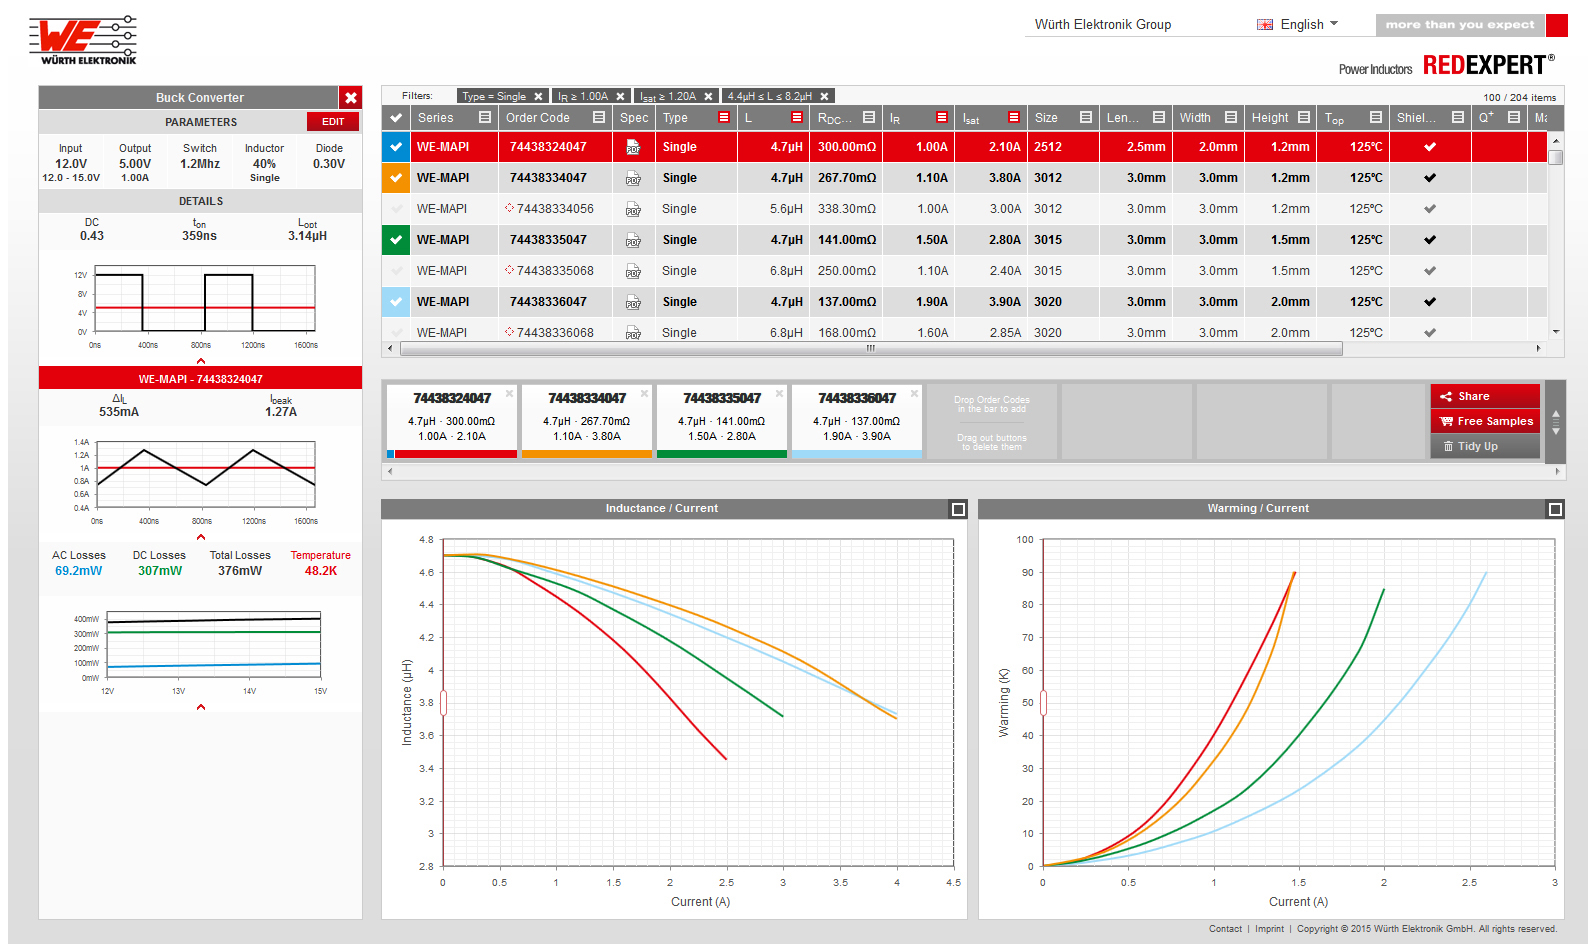Viewport: 1596px width, 952px height.
Task: Open the Isat column filter menu
Action: 1014,118
